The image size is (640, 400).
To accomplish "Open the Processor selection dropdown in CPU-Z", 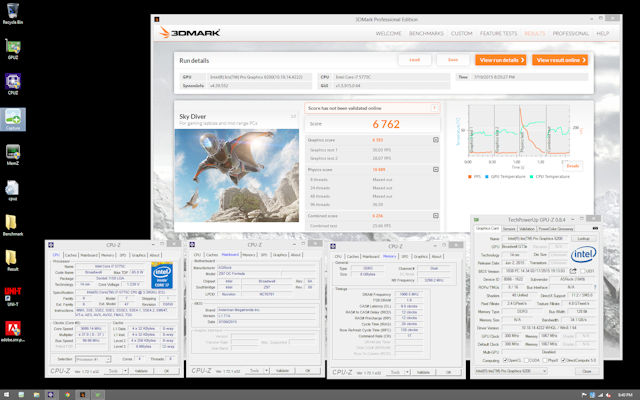I will pos(93,359).
